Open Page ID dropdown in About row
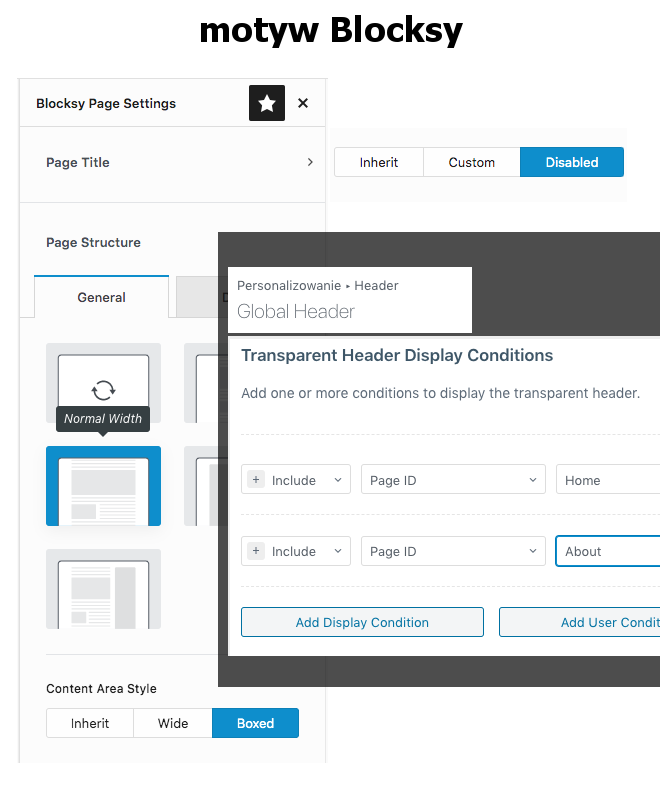 click(x=453, y=551)
